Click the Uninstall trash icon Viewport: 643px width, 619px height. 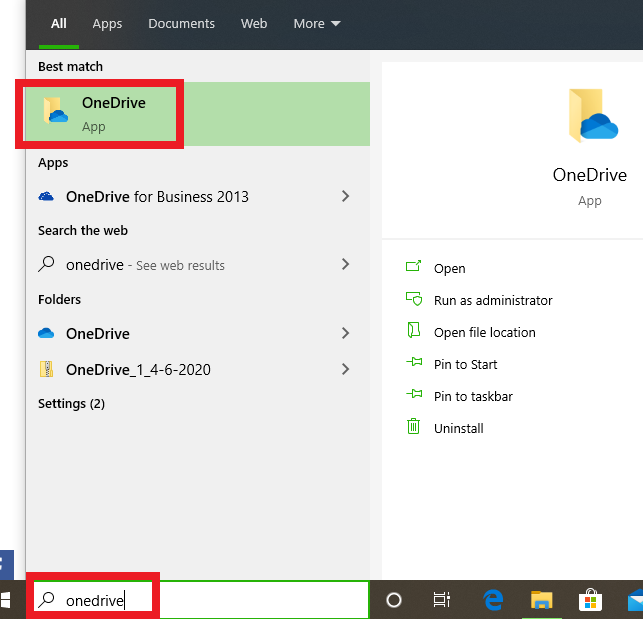point(413,426)
